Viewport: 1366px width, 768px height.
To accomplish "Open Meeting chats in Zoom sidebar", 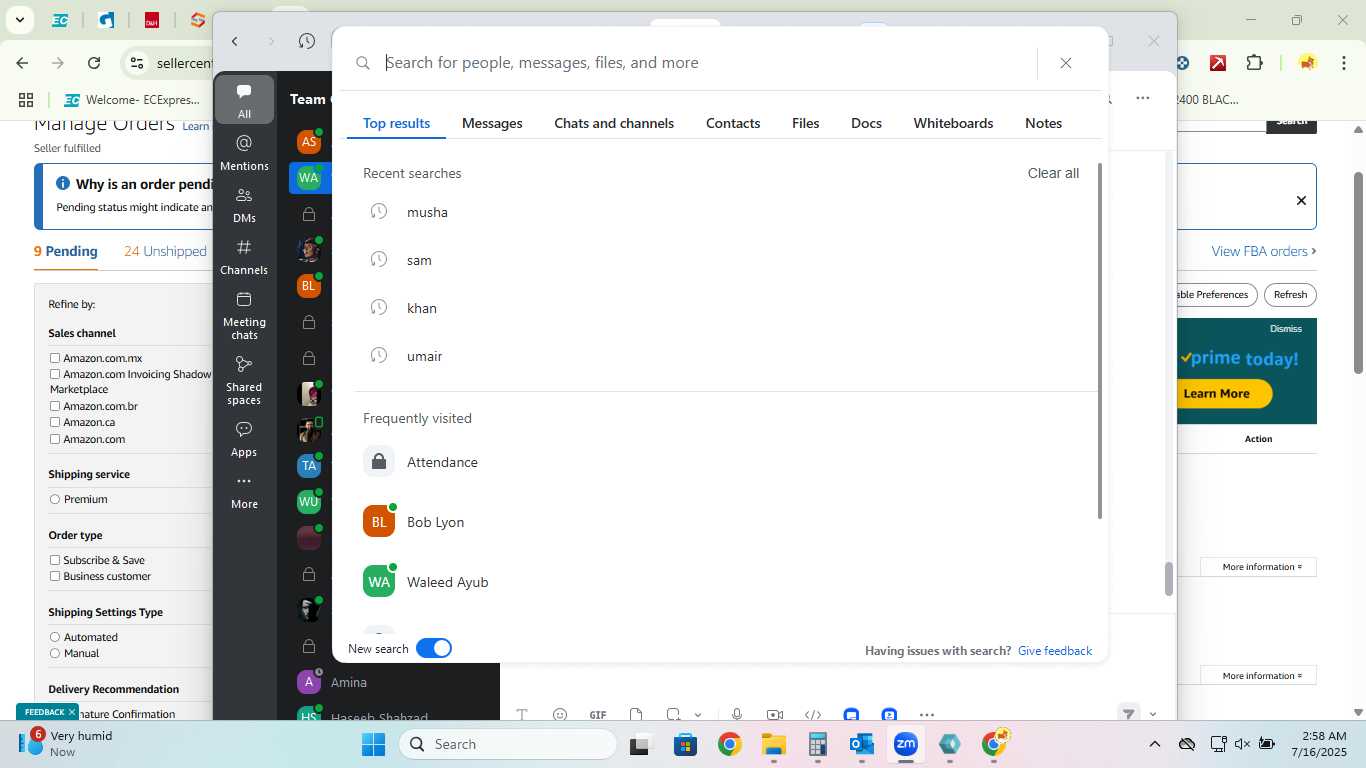I will point(244,314).
